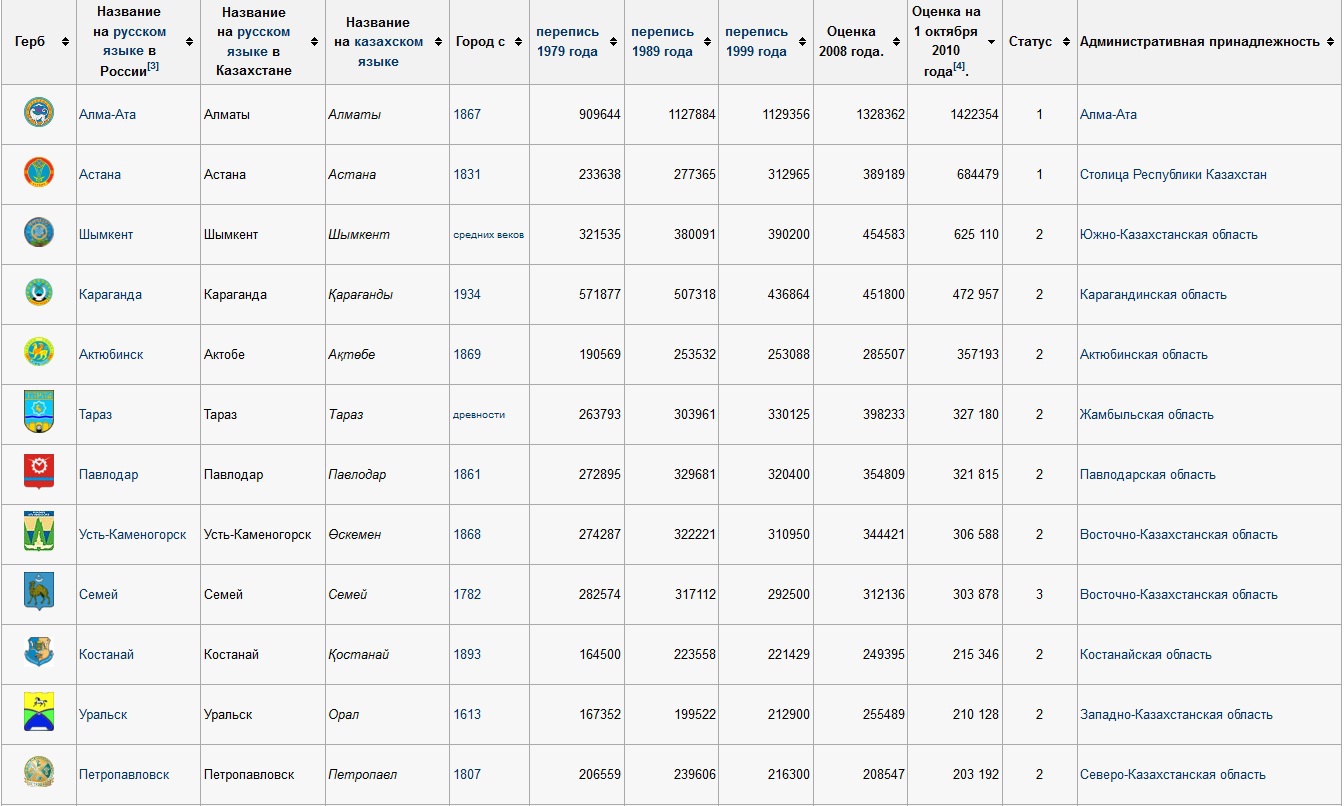Screen dimensions: 1344x806
Task: Open 'Костанайская область' link
Action: (x=1146, y=654)
